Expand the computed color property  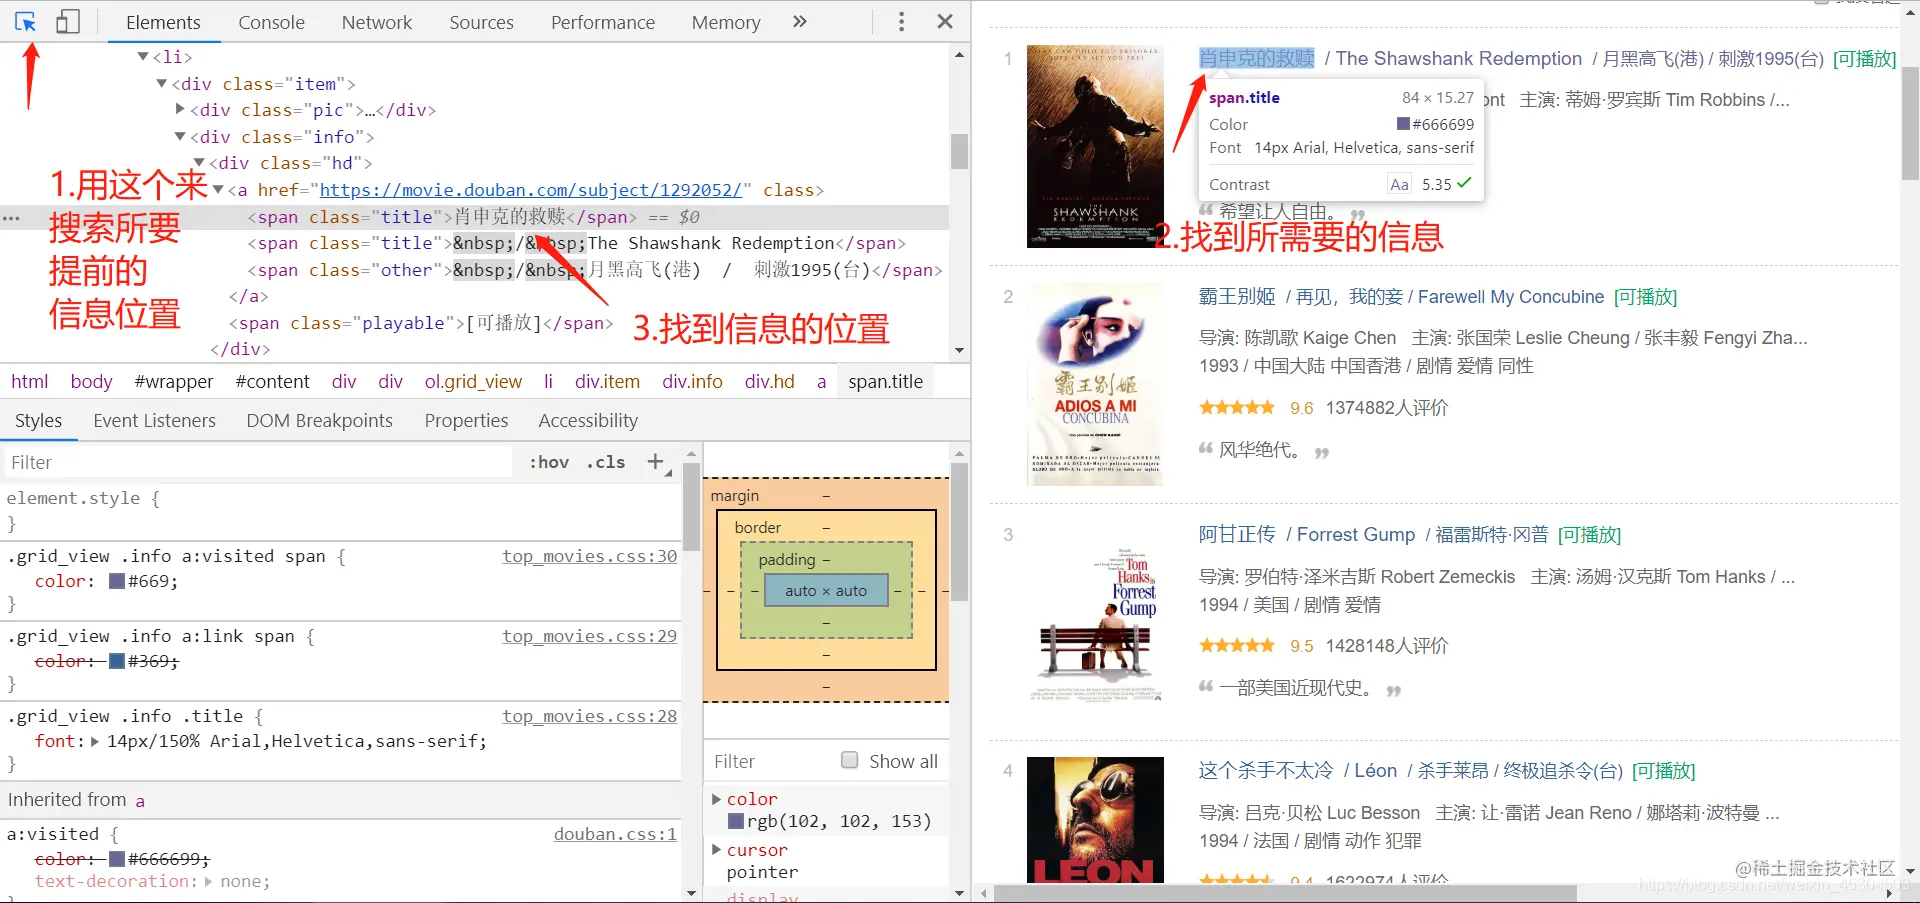pyautogui.click(x=716, y=799)
